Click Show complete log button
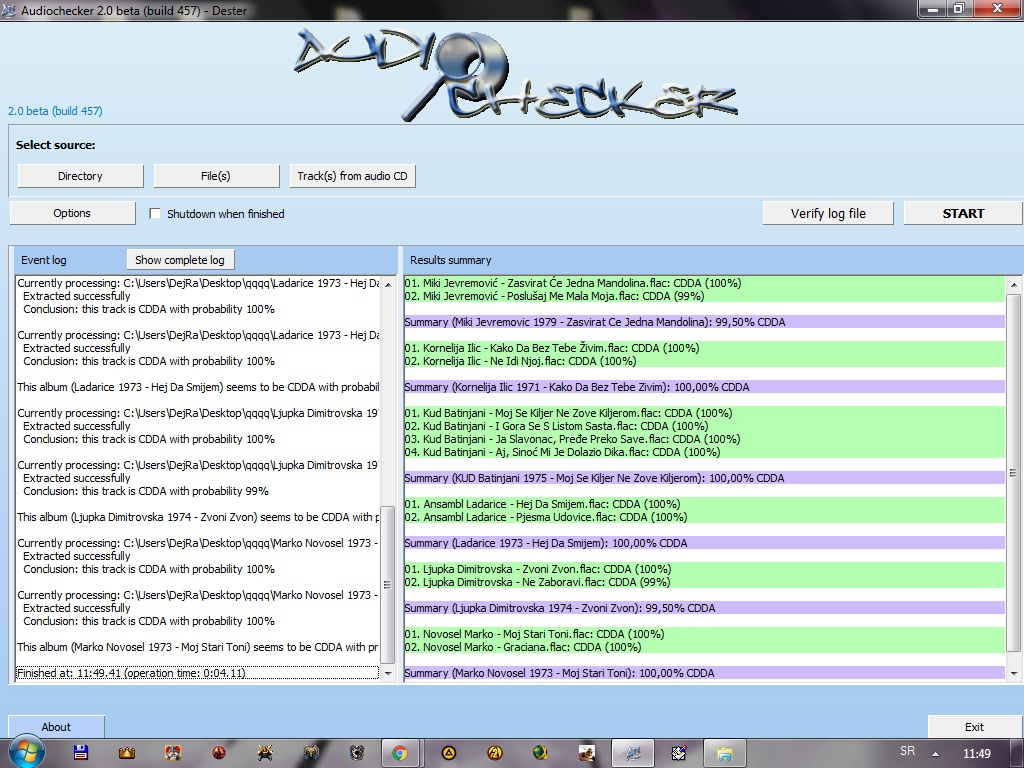Viewport: 1024px width, 768px height. 180,260
